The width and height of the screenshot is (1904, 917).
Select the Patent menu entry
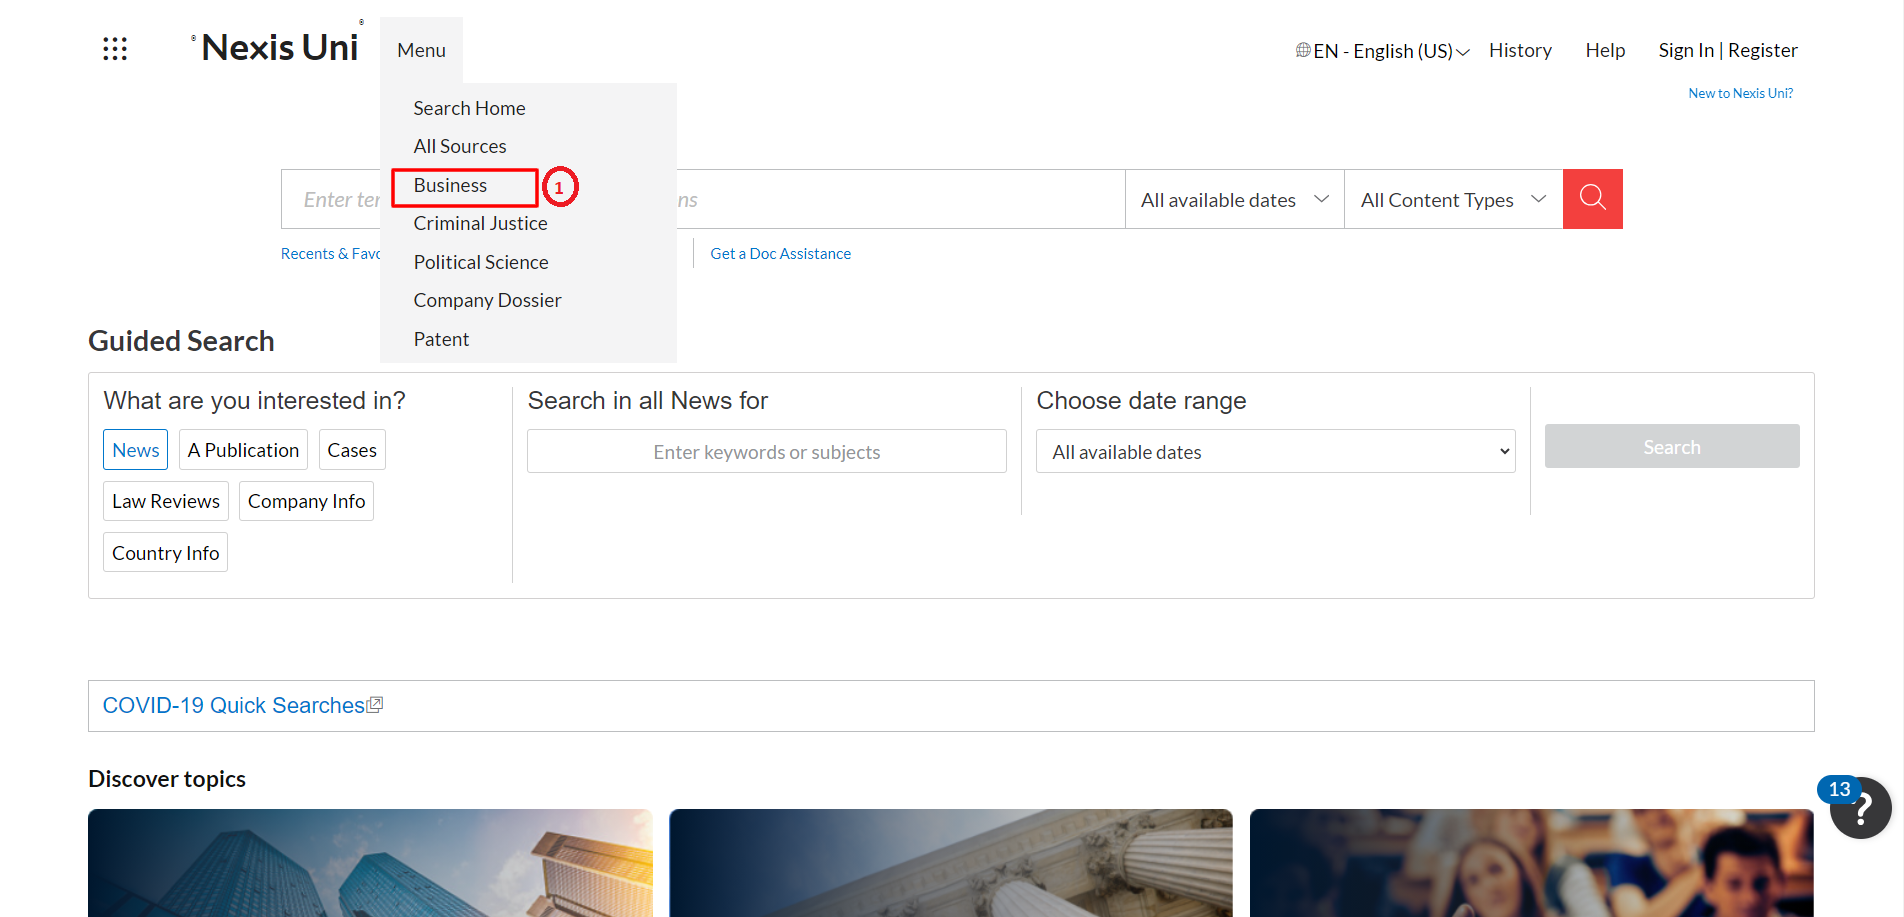click(441, 339)
